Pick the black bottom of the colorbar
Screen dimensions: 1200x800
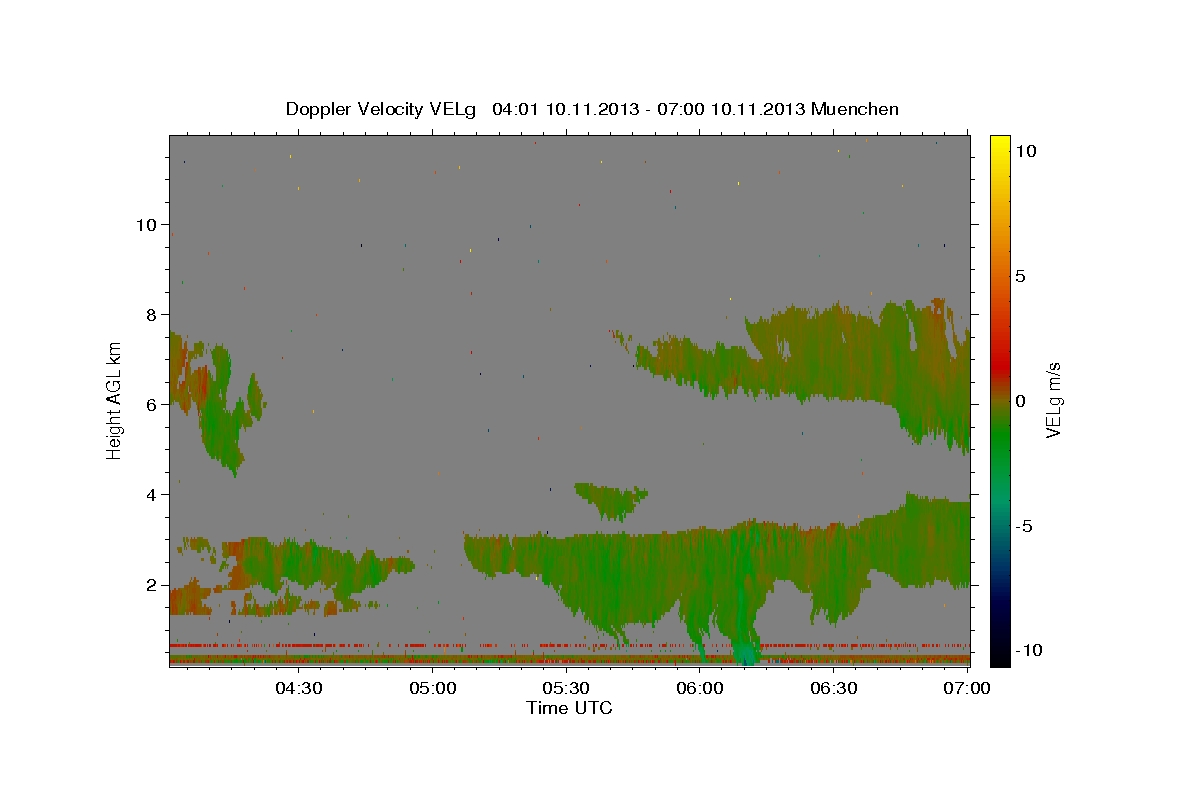pos(999,655)
